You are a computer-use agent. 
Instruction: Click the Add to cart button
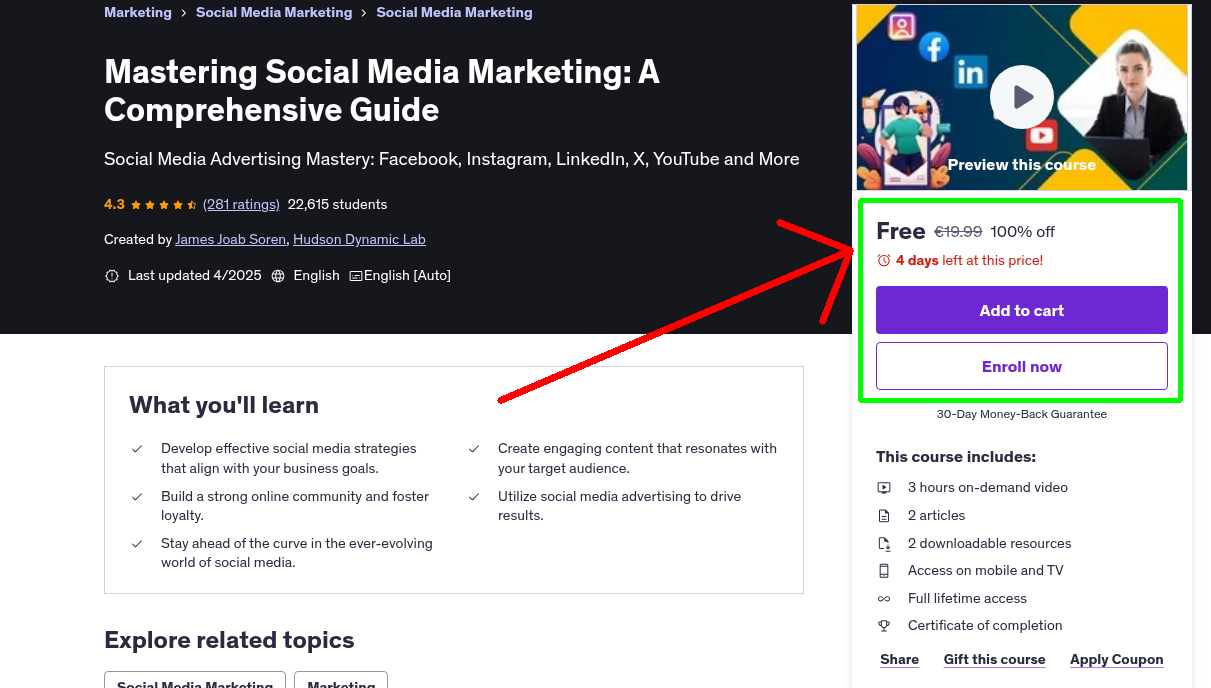(1022, 310)
